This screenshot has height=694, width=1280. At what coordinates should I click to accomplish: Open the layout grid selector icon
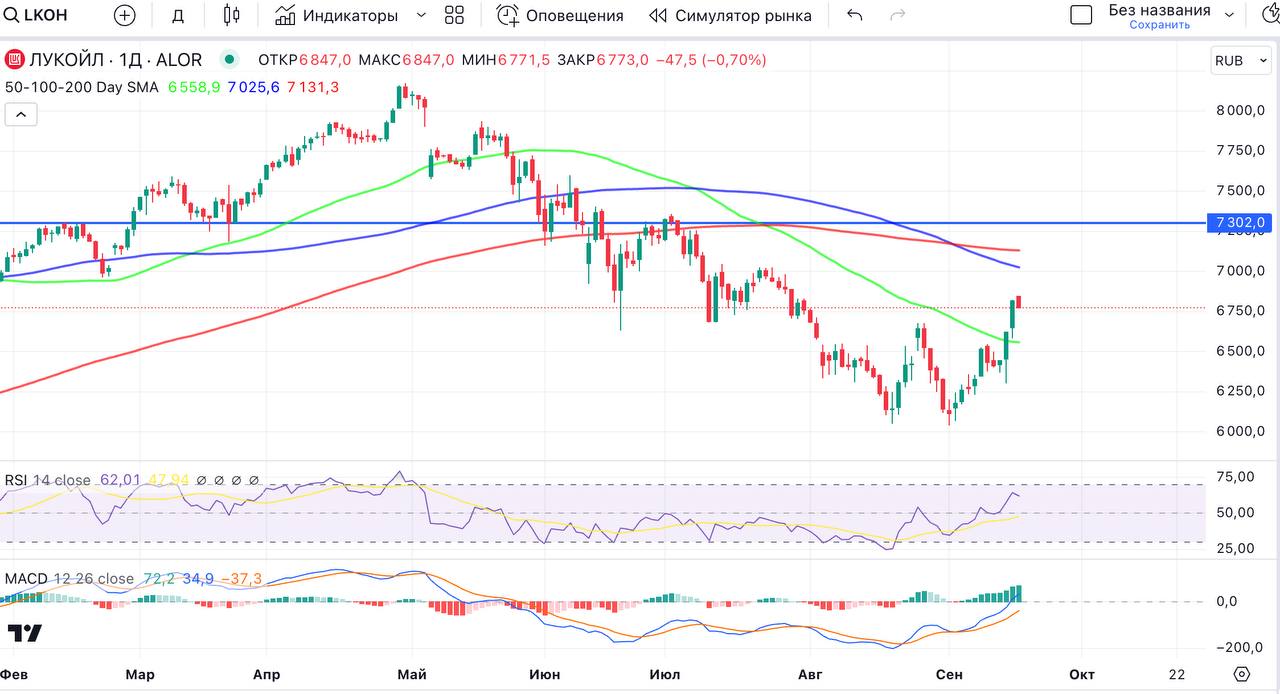(x=455, y=15)
